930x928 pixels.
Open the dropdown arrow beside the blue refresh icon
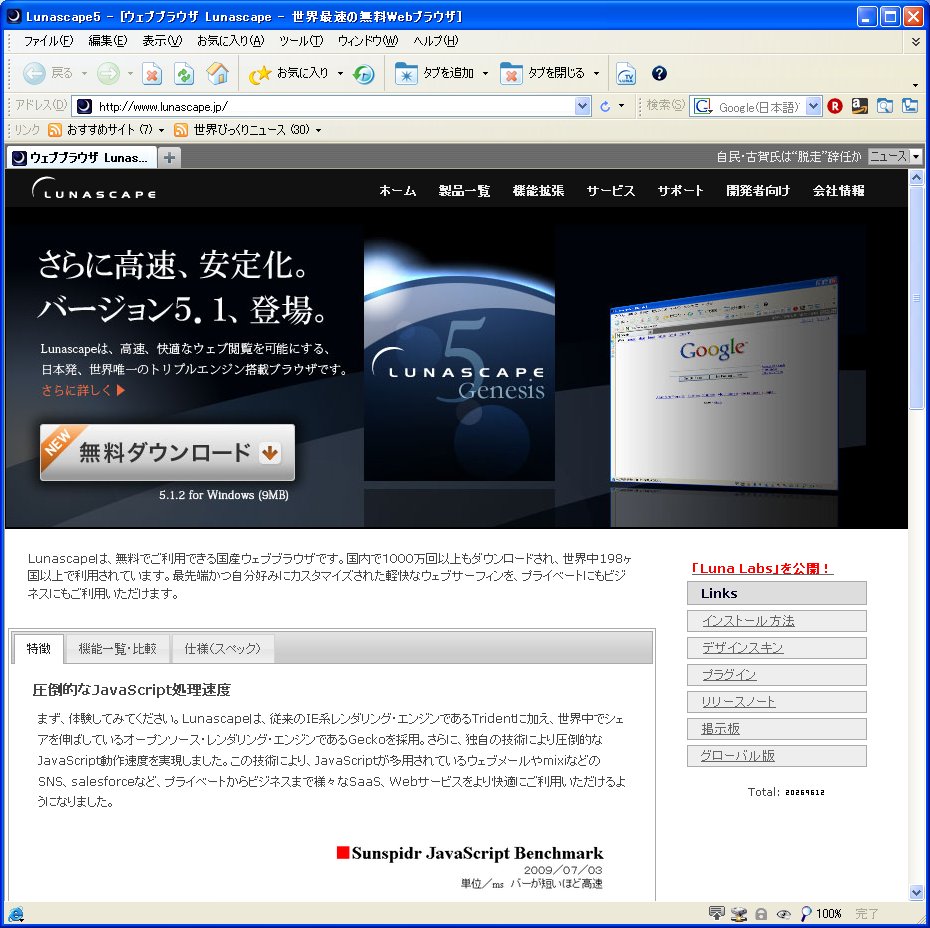(x=622, y=106)
